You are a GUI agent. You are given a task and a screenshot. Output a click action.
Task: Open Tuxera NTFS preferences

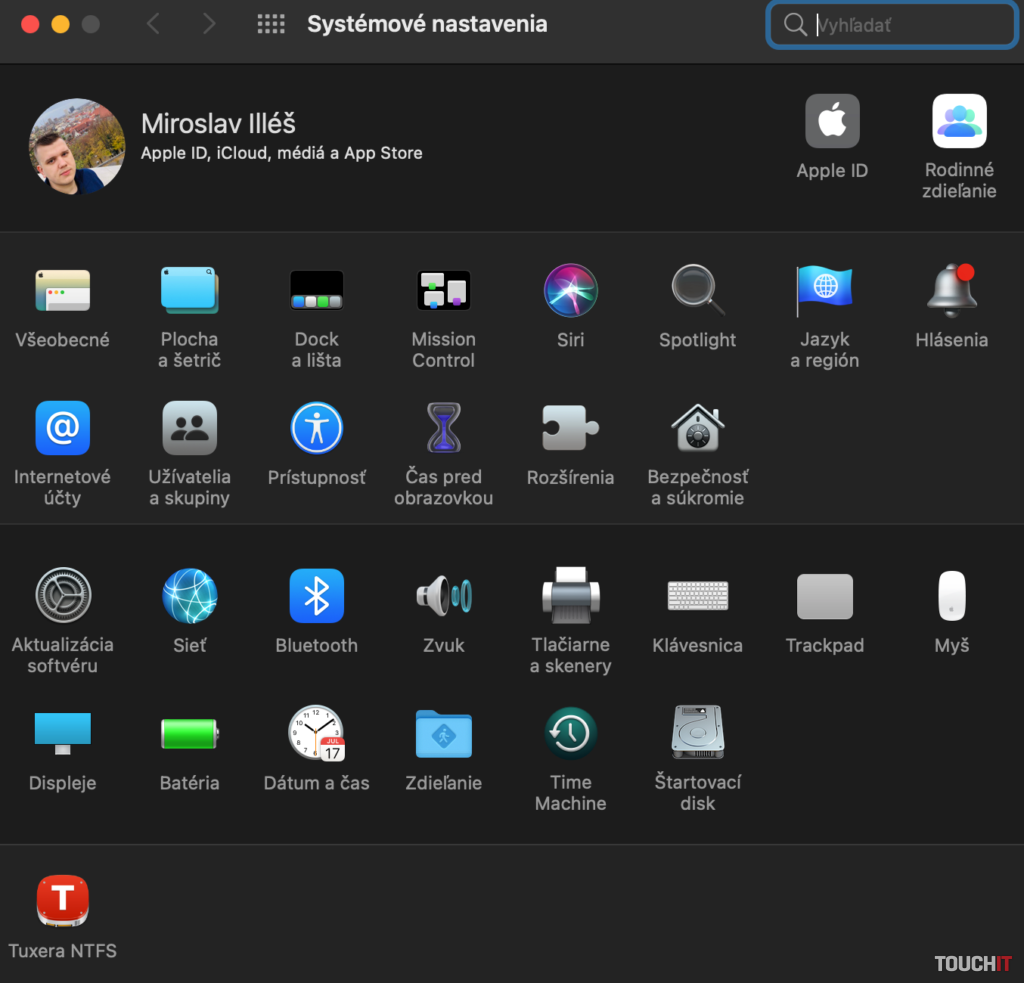click(x=62, y=900)
